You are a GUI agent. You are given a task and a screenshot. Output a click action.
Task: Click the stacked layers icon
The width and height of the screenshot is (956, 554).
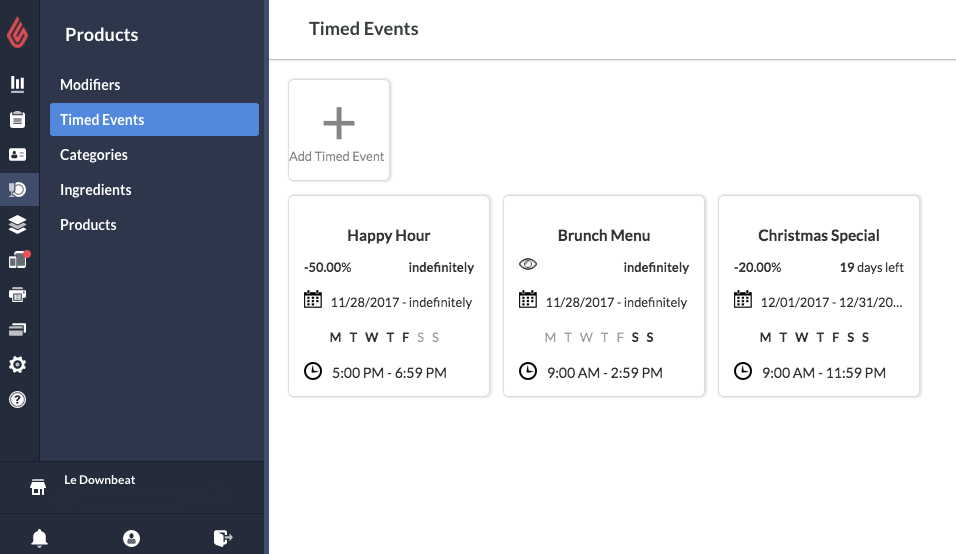tap(17, 224)
